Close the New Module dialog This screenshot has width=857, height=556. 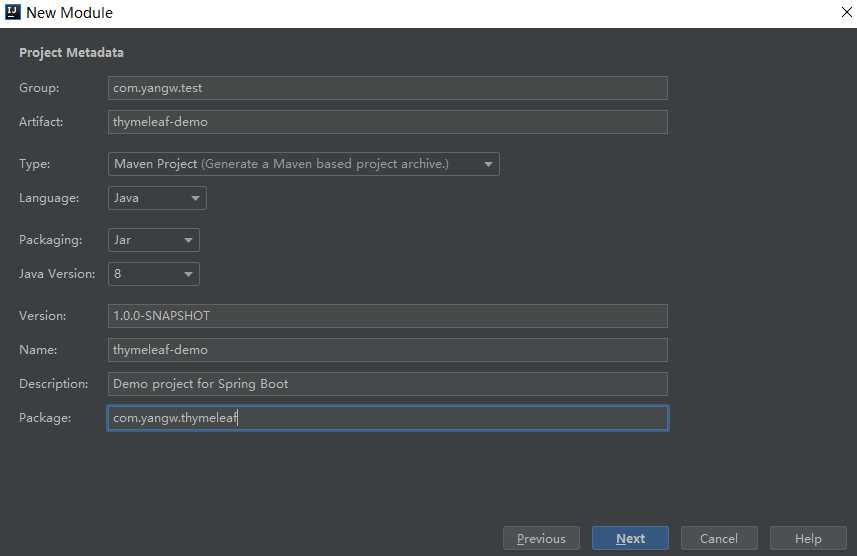(845, 13)
